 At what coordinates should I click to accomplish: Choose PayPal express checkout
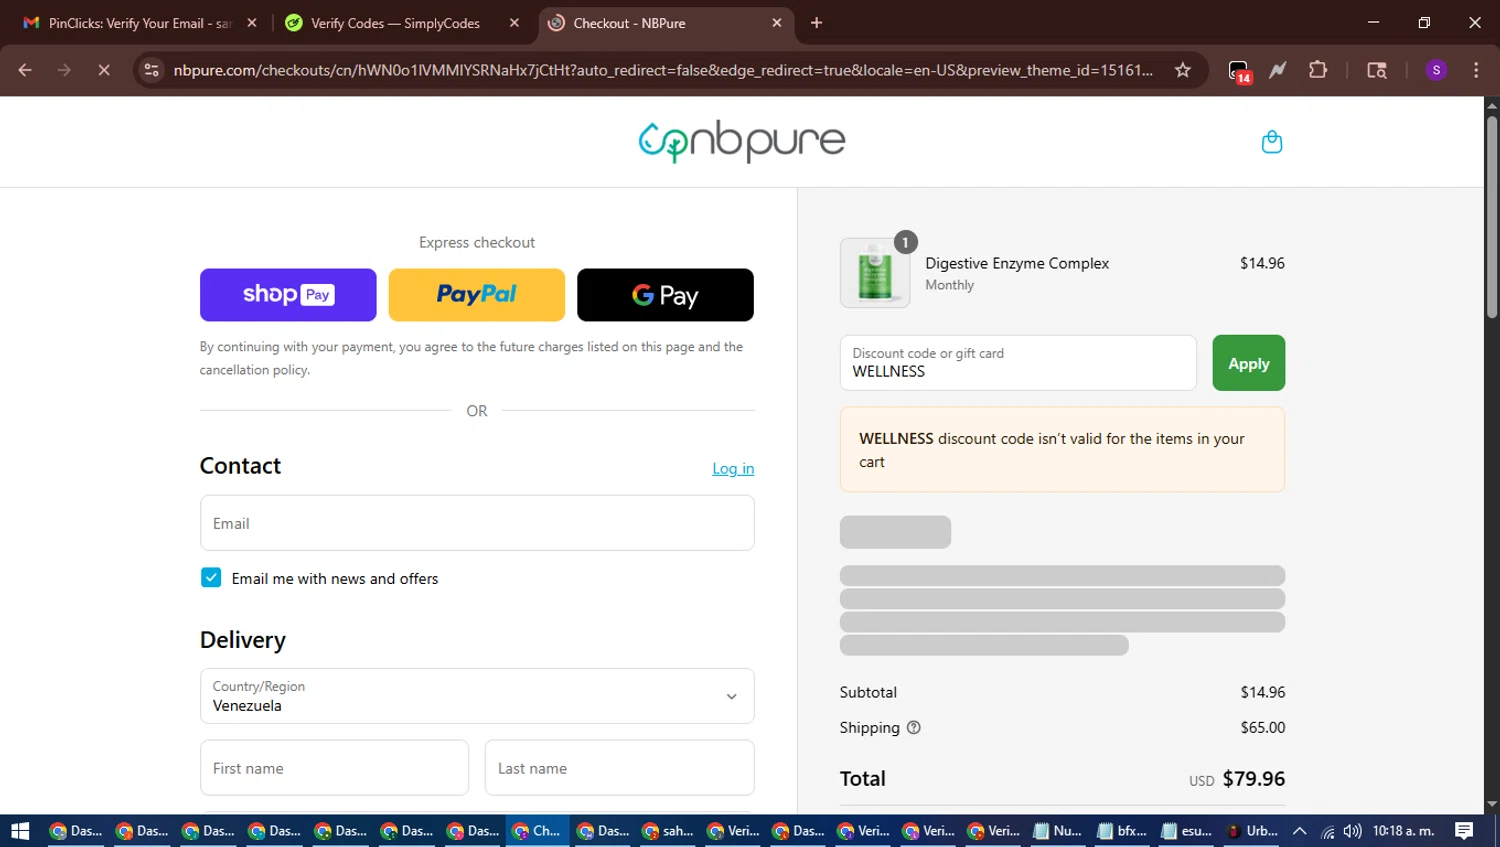476,295
